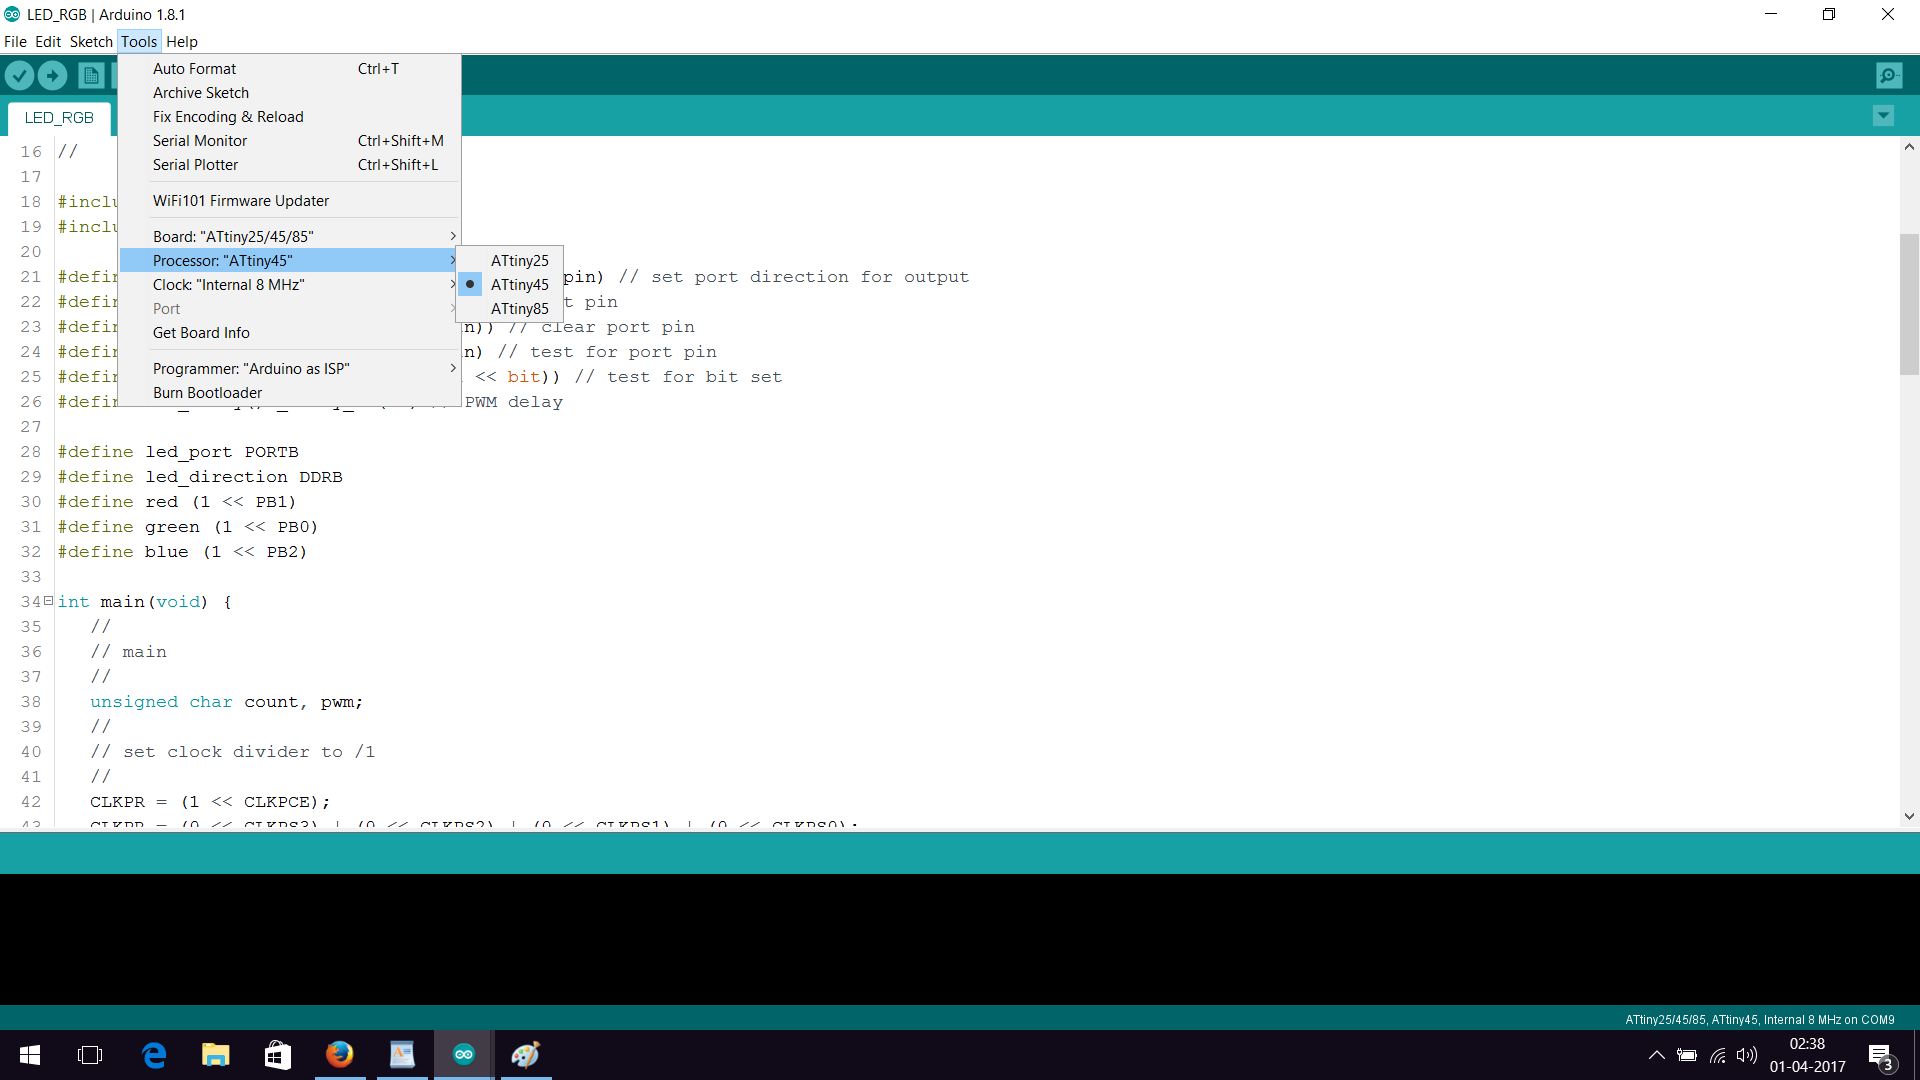Screen dimensions: 1920x1080
Task: Expand the Processor ATtiny45 submenu
Action: coord(289,260)
